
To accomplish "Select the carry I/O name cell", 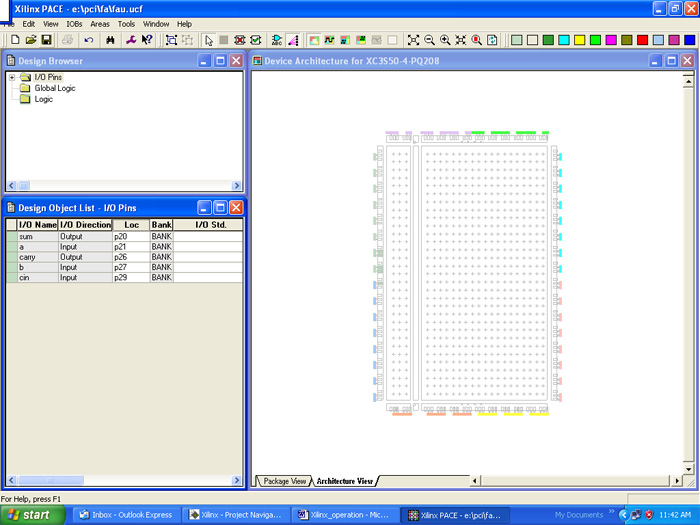I will click(x=38, y=257).
